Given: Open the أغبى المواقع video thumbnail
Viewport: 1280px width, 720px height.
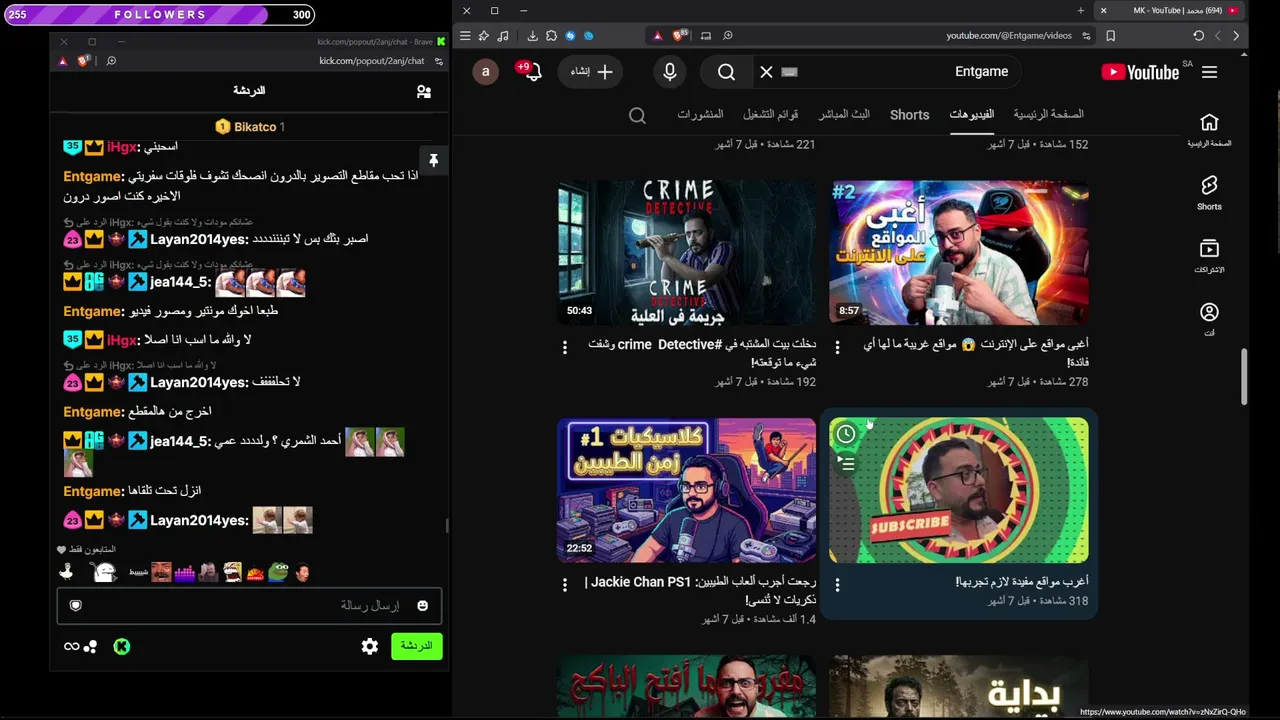Looking at the screenshot, I should [959, 253].
